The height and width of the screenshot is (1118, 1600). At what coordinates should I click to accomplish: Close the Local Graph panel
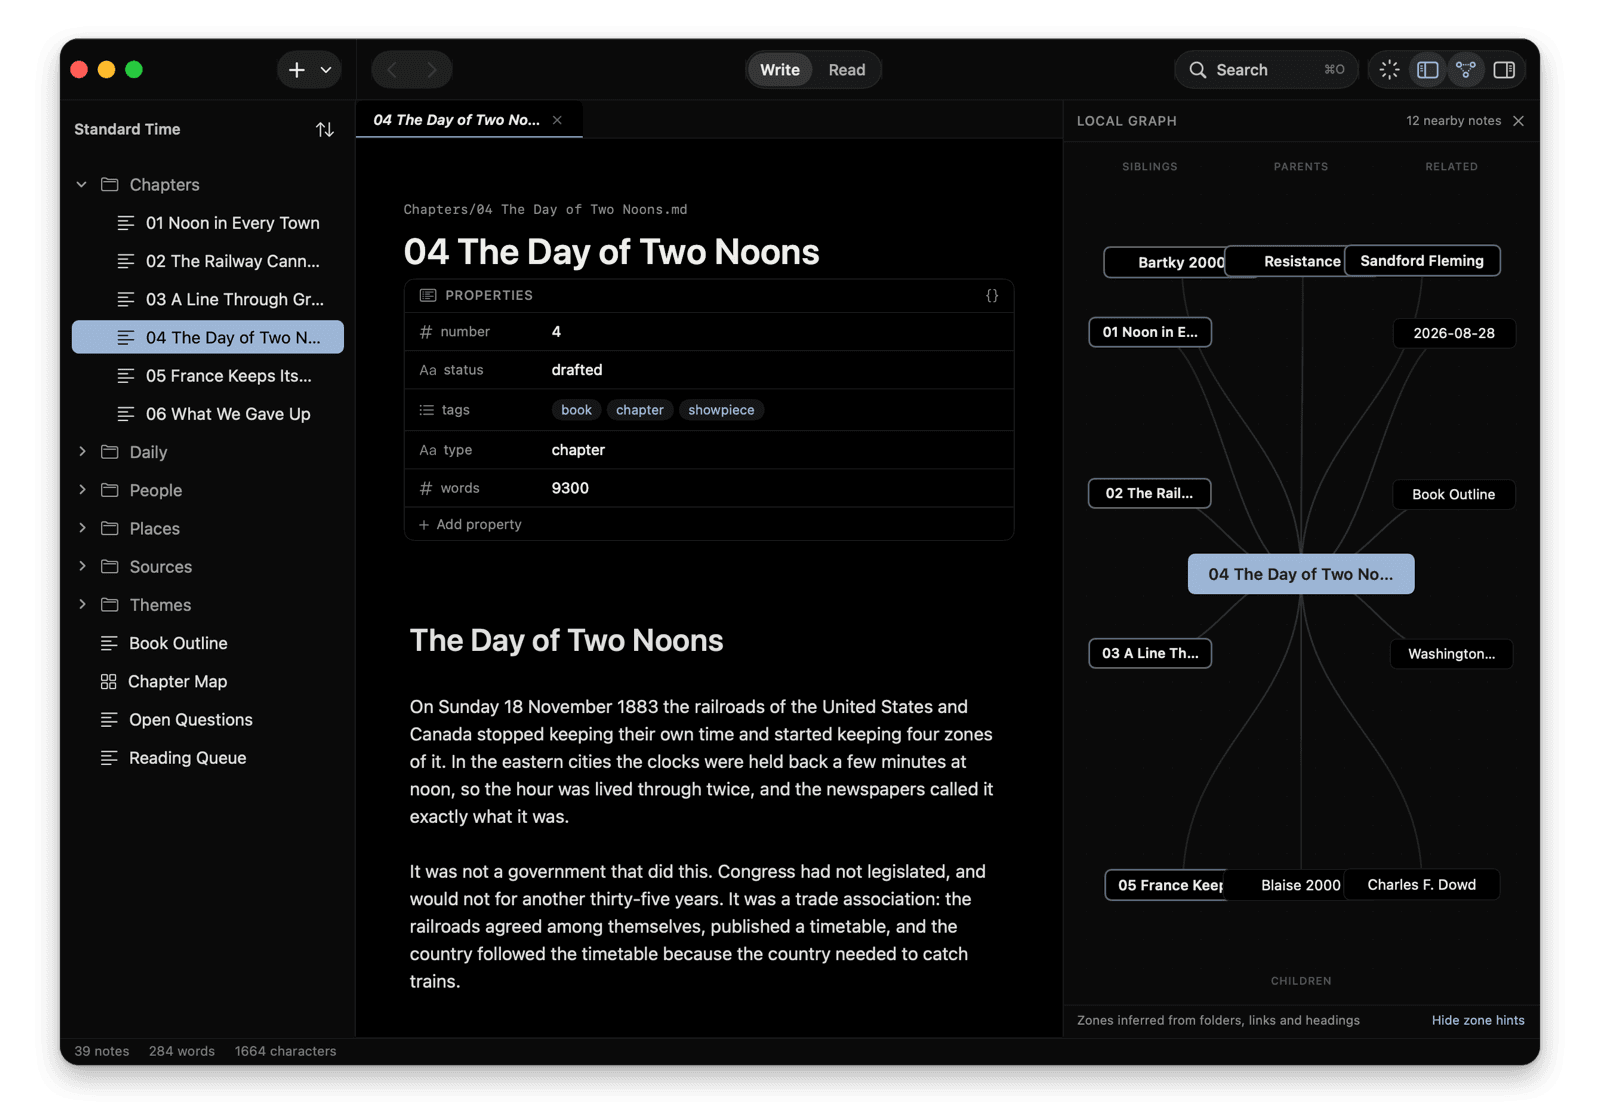[x=1519, y=121]
